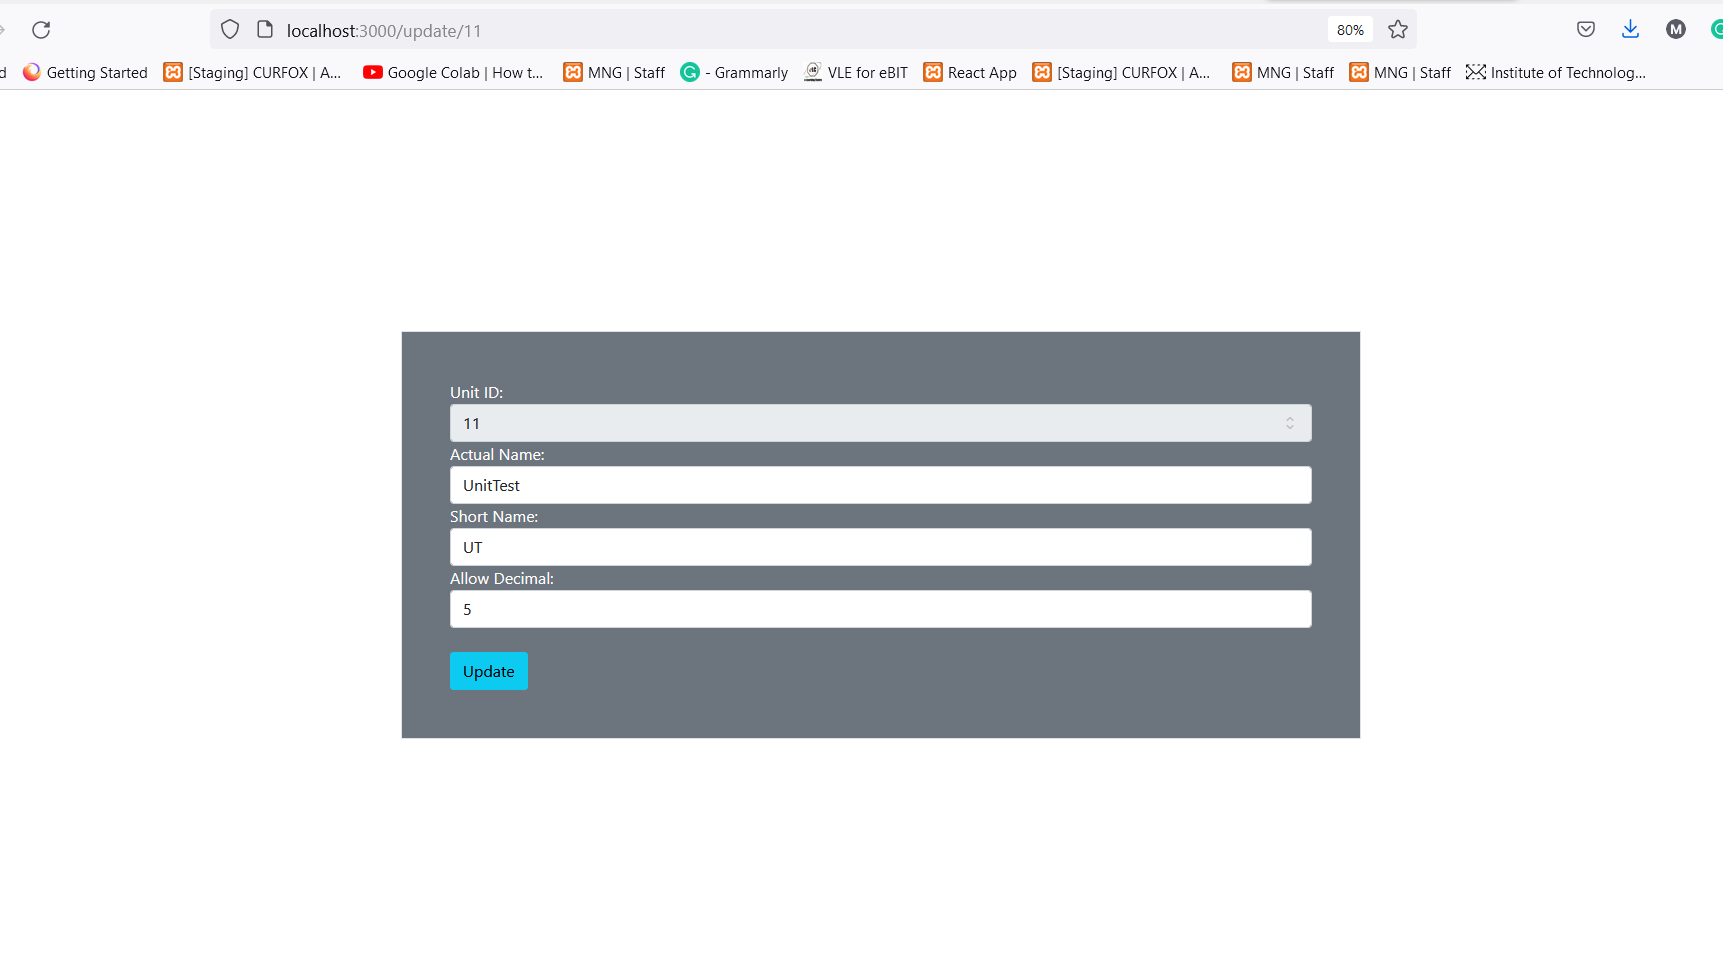Open the page info icon beside the URL
This screenshot has height=968, width=1723.
(x=265, y=30)
